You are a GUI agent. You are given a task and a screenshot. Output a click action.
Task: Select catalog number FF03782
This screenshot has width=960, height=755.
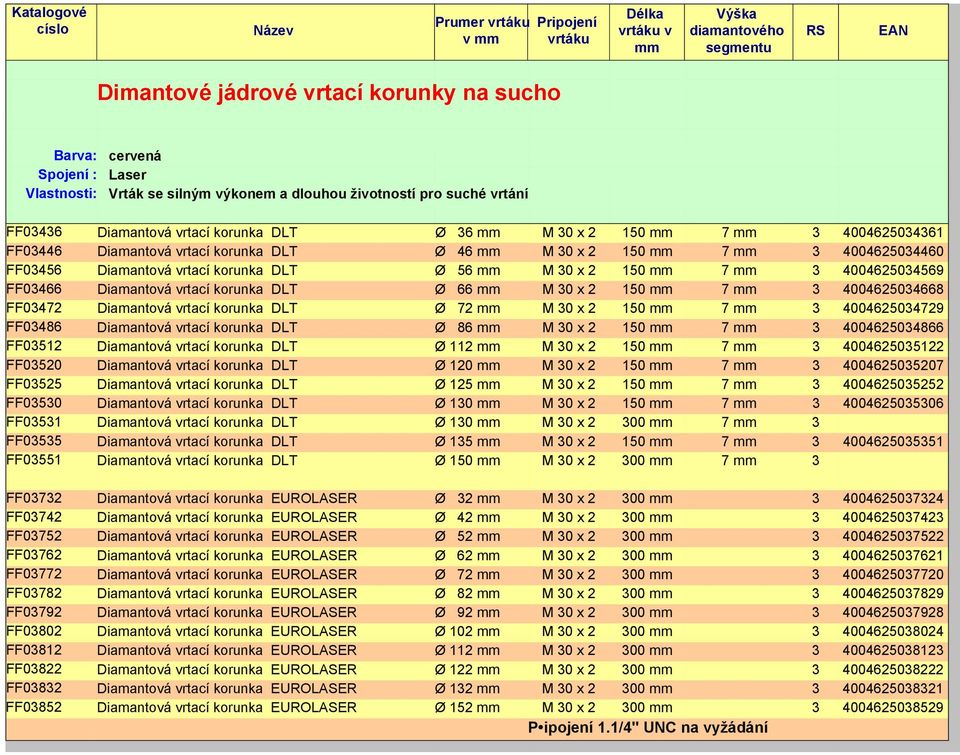click(x=34, y=593)
